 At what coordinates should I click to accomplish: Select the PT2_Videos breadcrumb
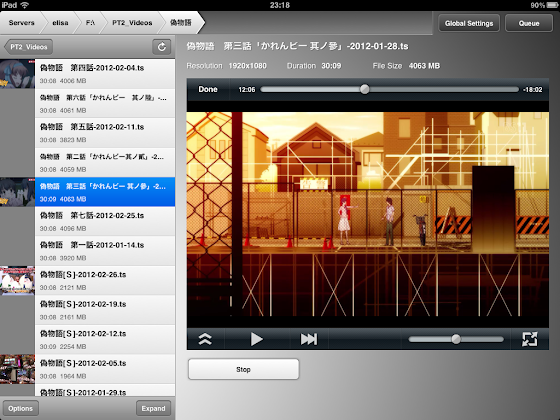pos(132,23)
